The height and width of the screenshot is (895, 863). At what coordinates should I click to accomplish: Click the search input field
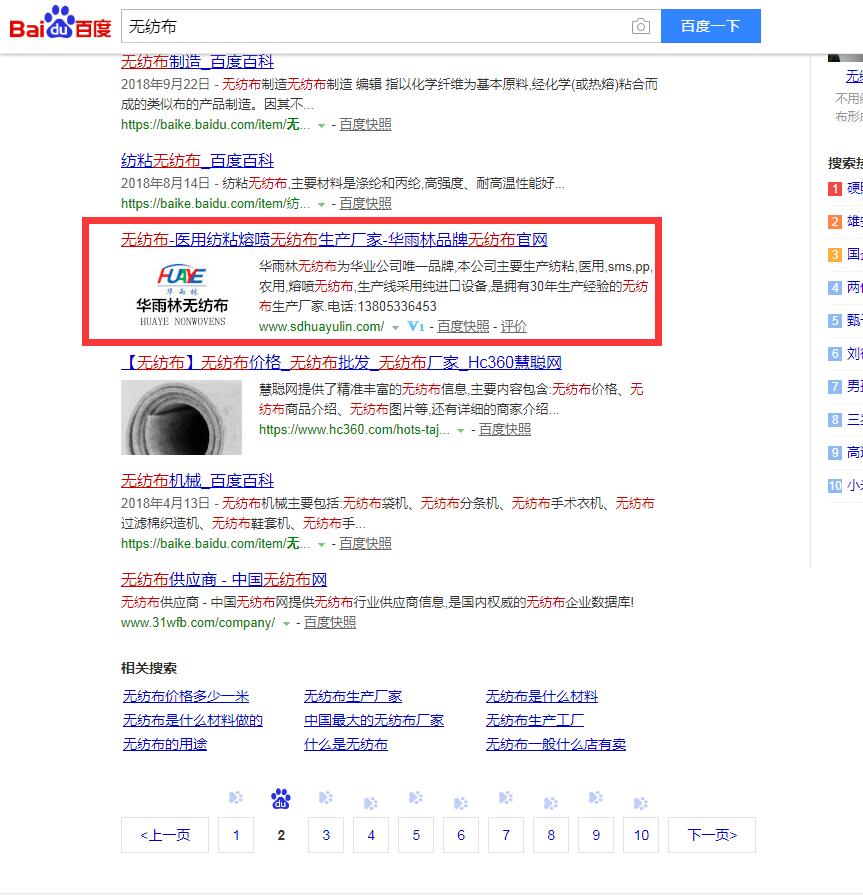375,27
